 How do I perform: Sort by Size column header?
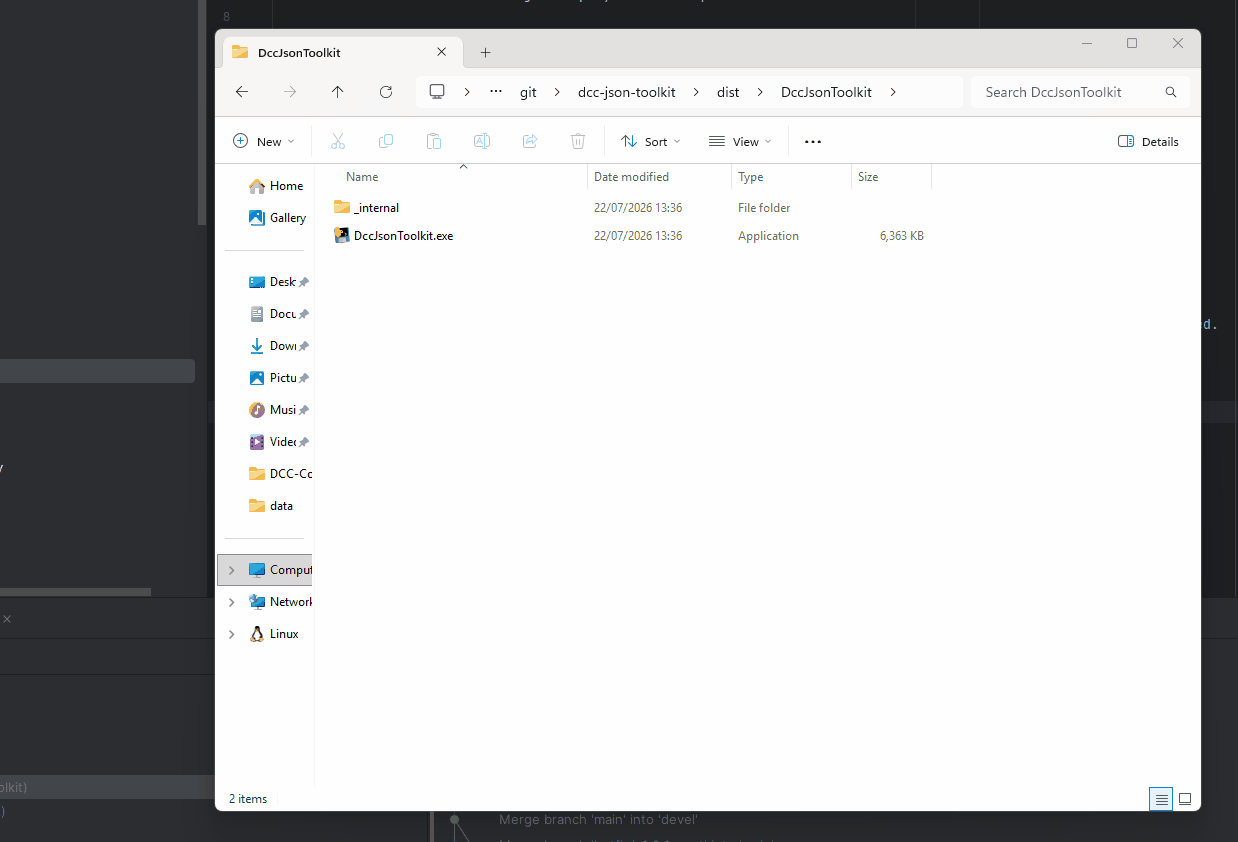[868, 177]
